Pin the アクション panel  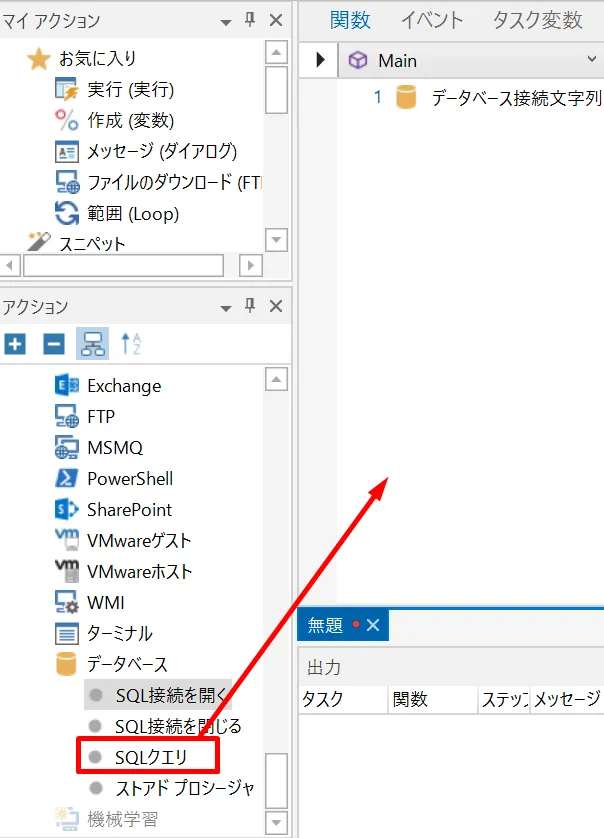250,306
